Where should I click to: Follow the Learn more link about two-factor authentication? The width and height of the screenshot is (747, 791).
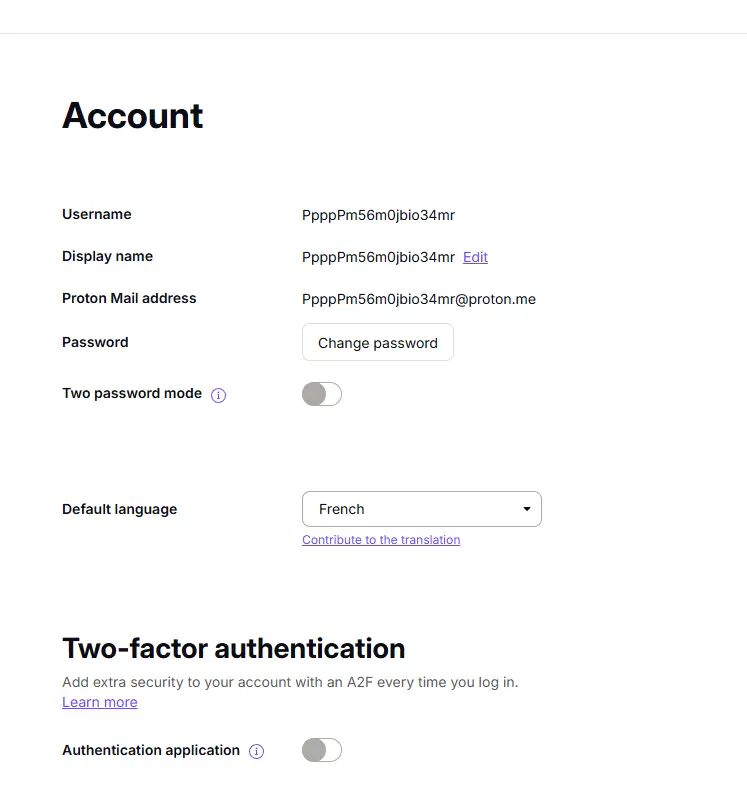(x=100, y=702)
